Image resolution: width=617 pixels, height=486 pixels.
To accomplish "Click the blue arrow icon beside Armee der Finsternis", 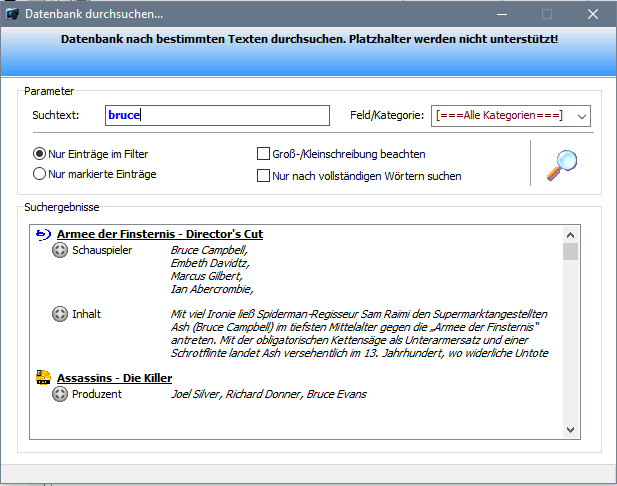I will pyautogui.click(x=43, y=234).
